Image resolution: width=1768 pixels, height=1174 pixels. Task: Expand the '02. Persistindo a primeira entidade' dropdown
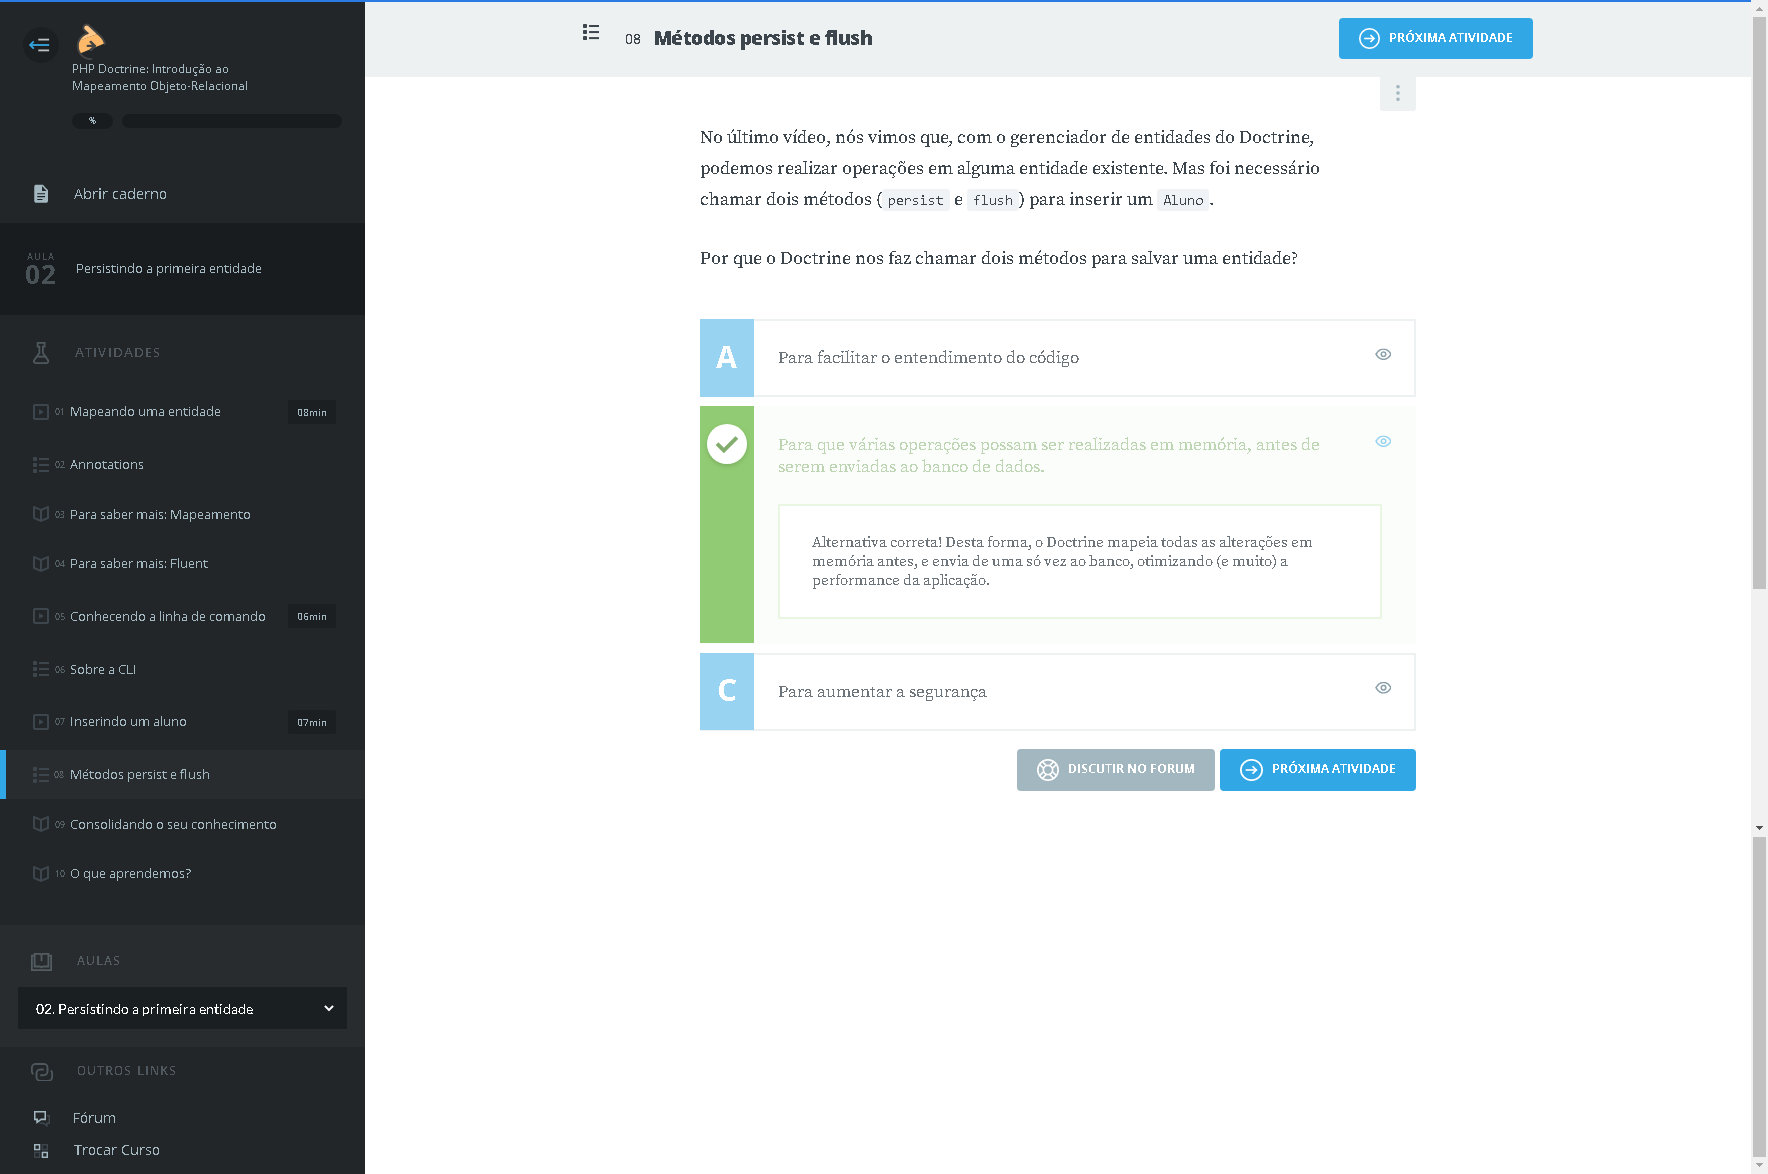click(182, 1009)
